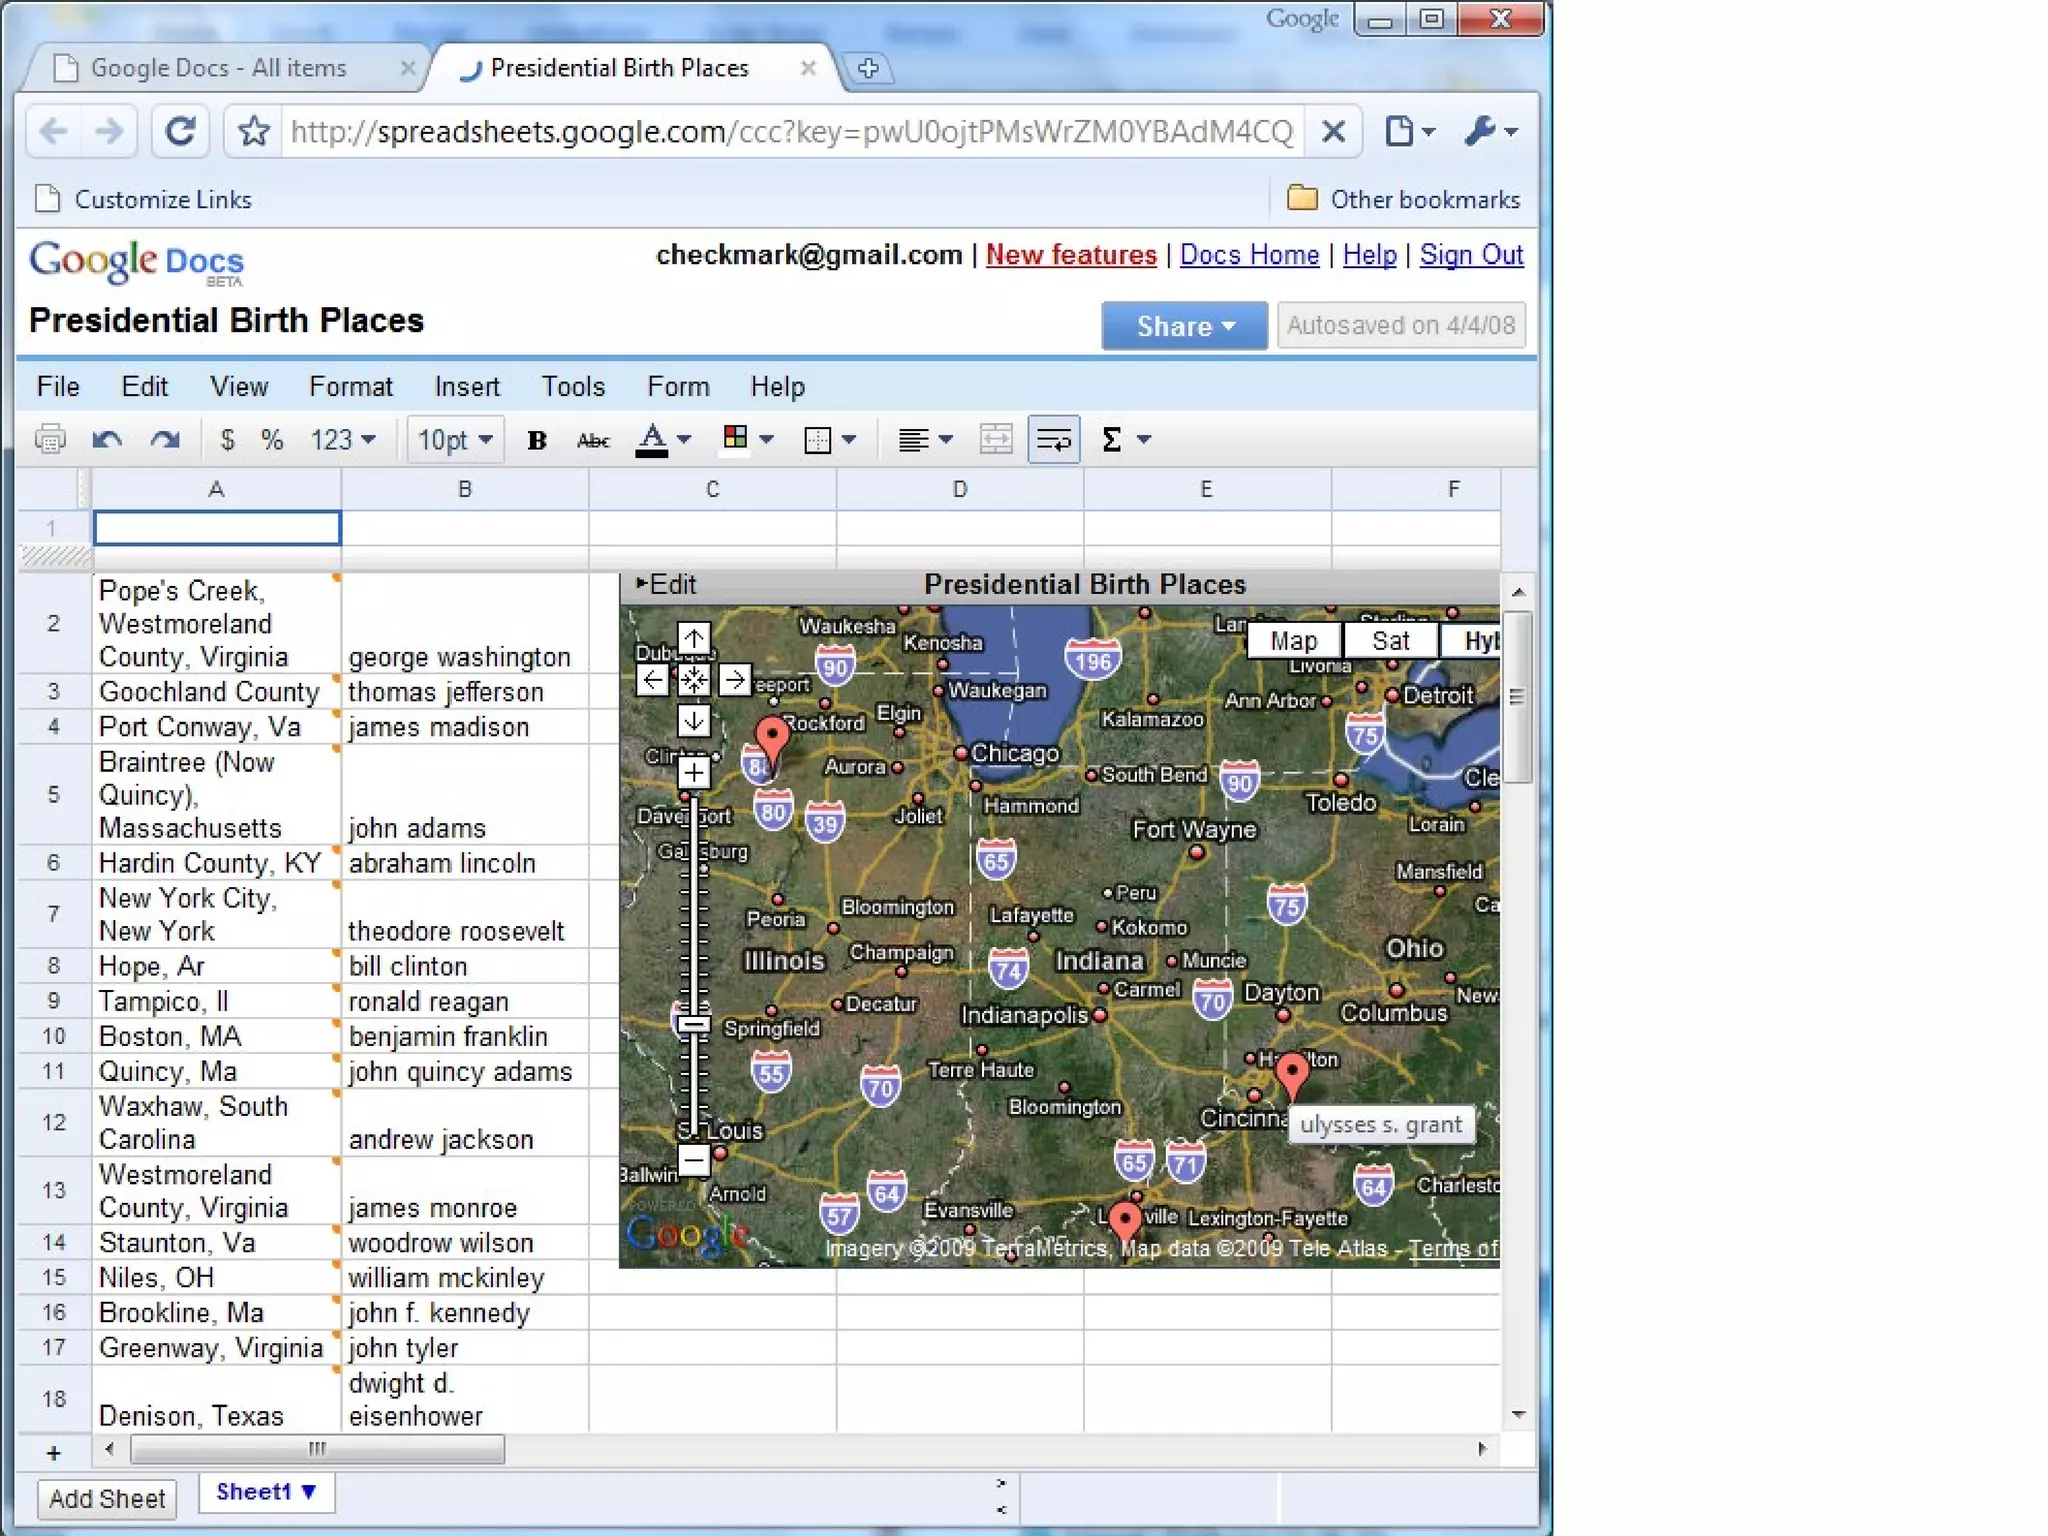Screen dimensions: 2048x1536
Task: Click the map zoom in plus button
Action: (693, 772)
